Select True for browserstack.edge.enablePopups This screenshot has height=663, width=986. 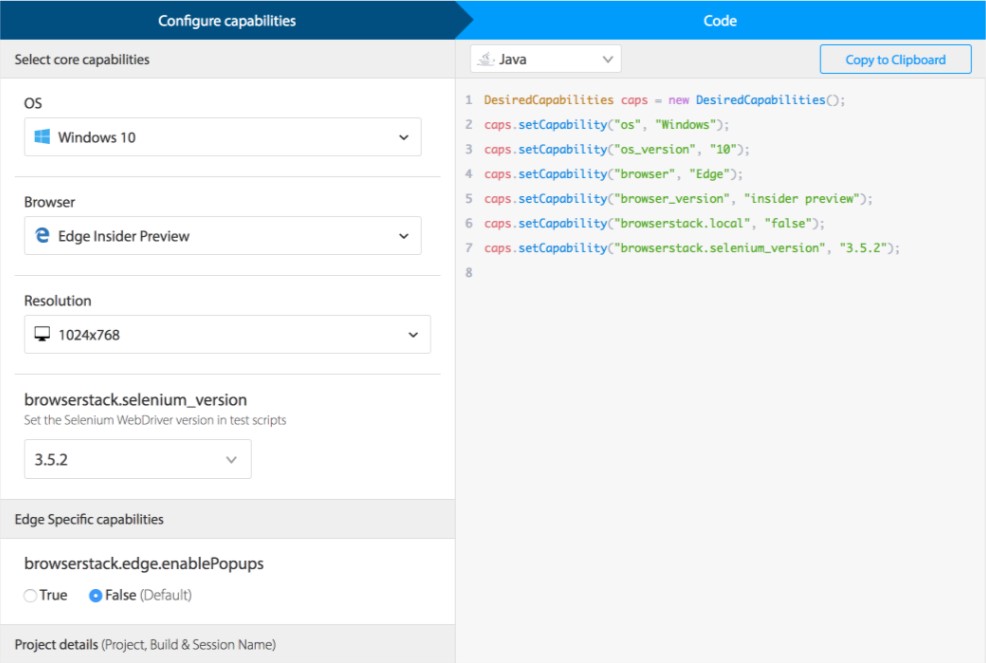[31, 596]
